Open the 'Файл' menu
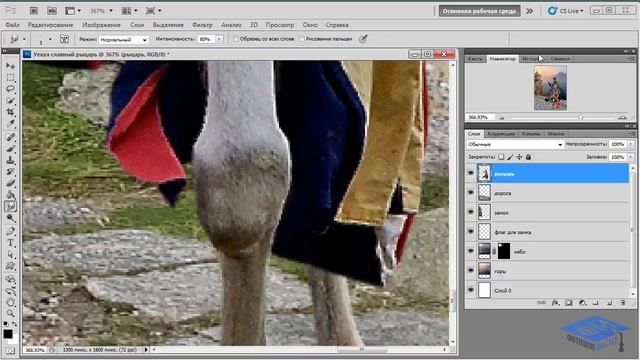The width and height of the screenshot is (640, 360). point(12,25)
